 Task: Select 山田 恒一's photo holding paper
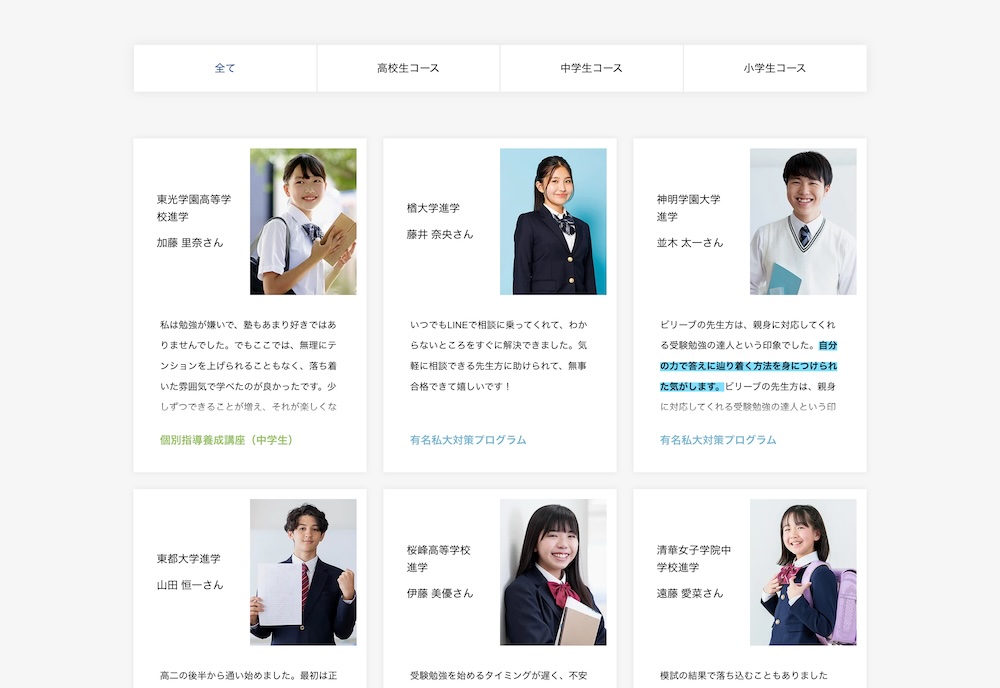click(303, 572)
